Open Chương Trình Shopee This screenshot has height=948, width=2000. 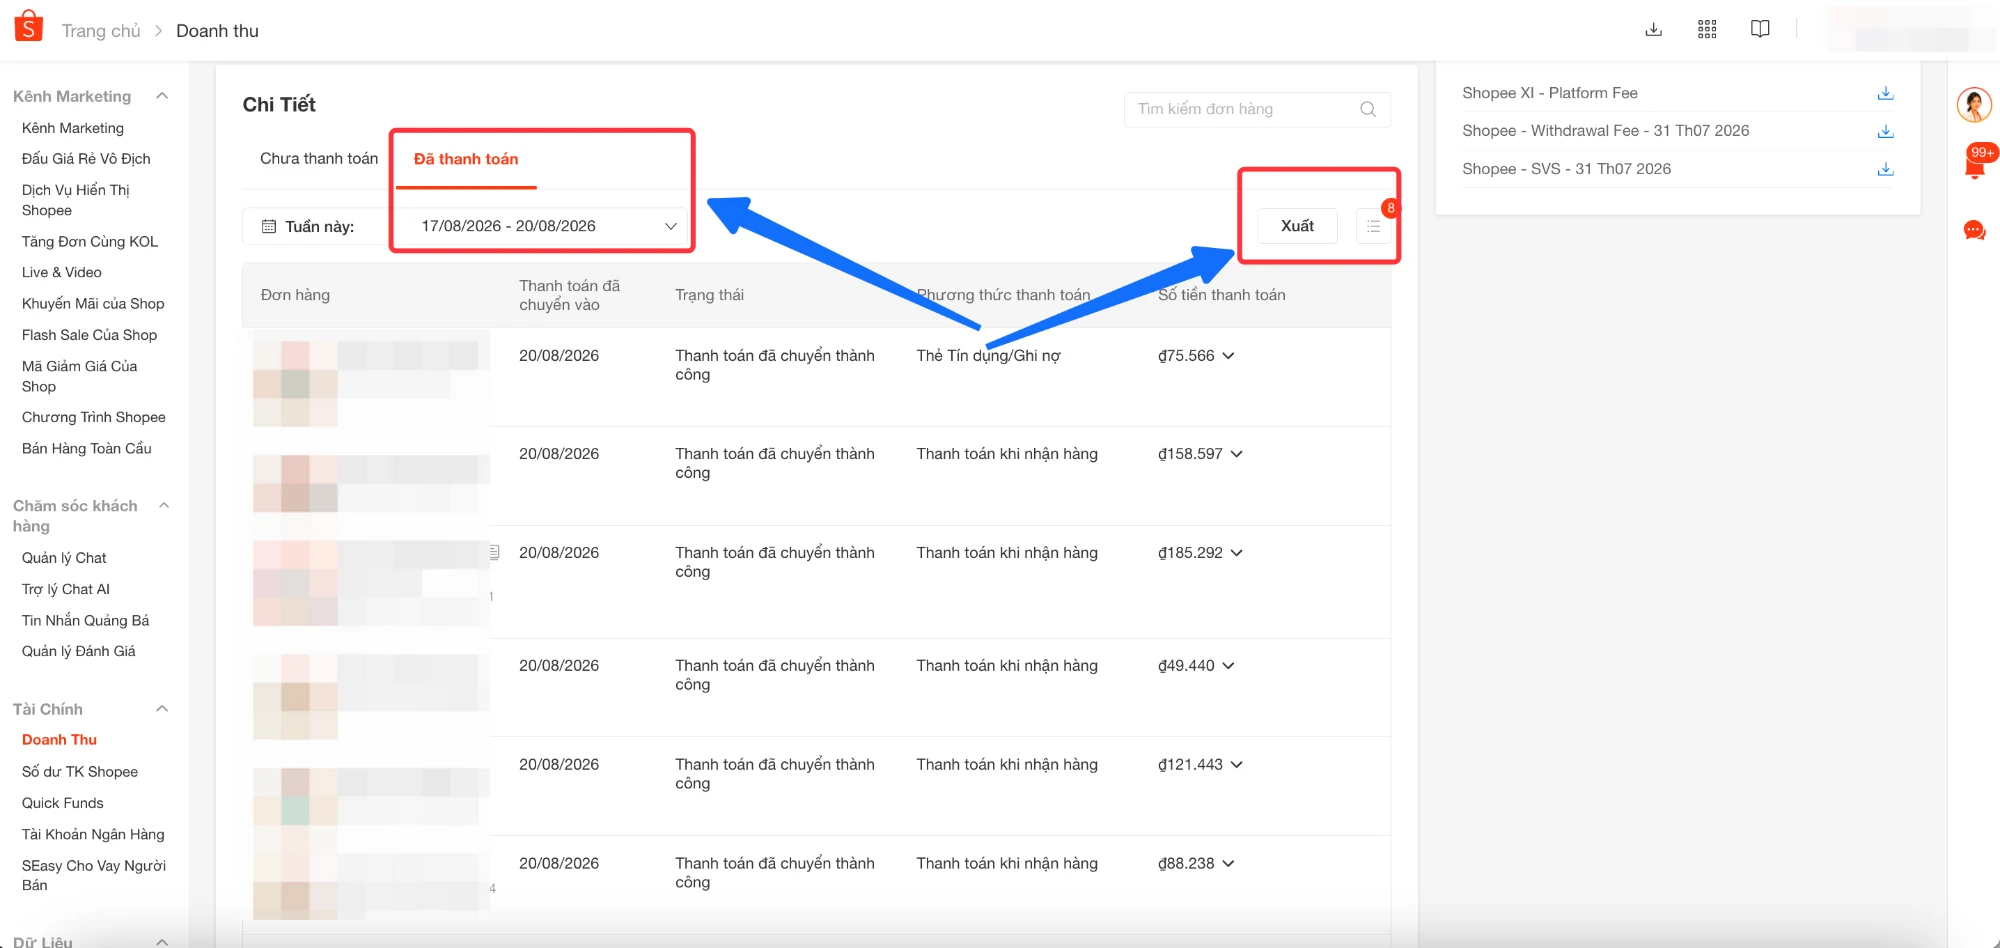tap(94, 417)
